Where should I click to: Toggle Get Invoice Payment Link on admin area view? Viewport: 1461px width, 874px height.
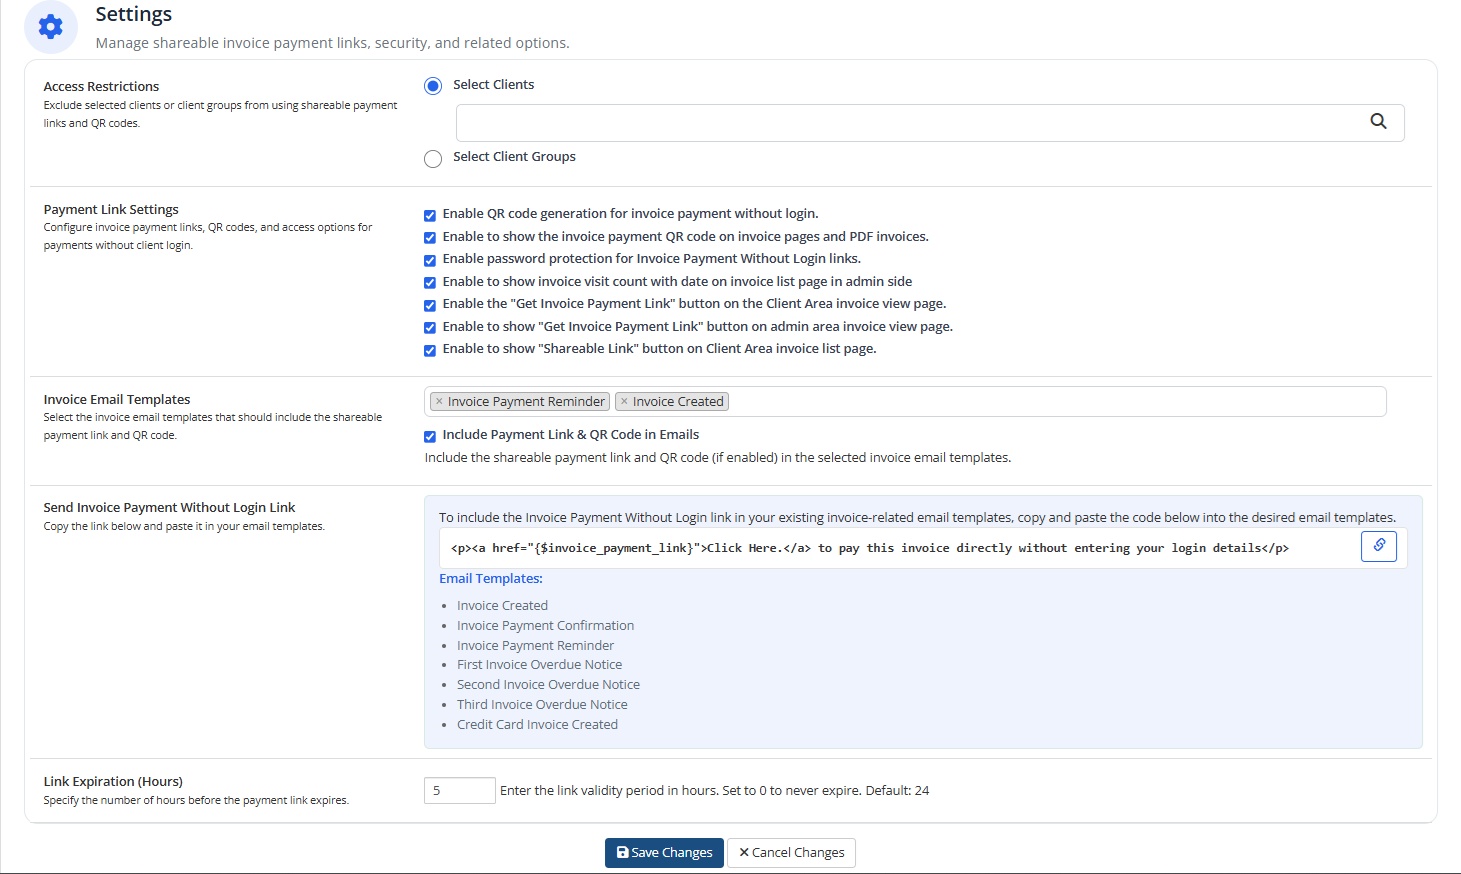pos(430,327)
